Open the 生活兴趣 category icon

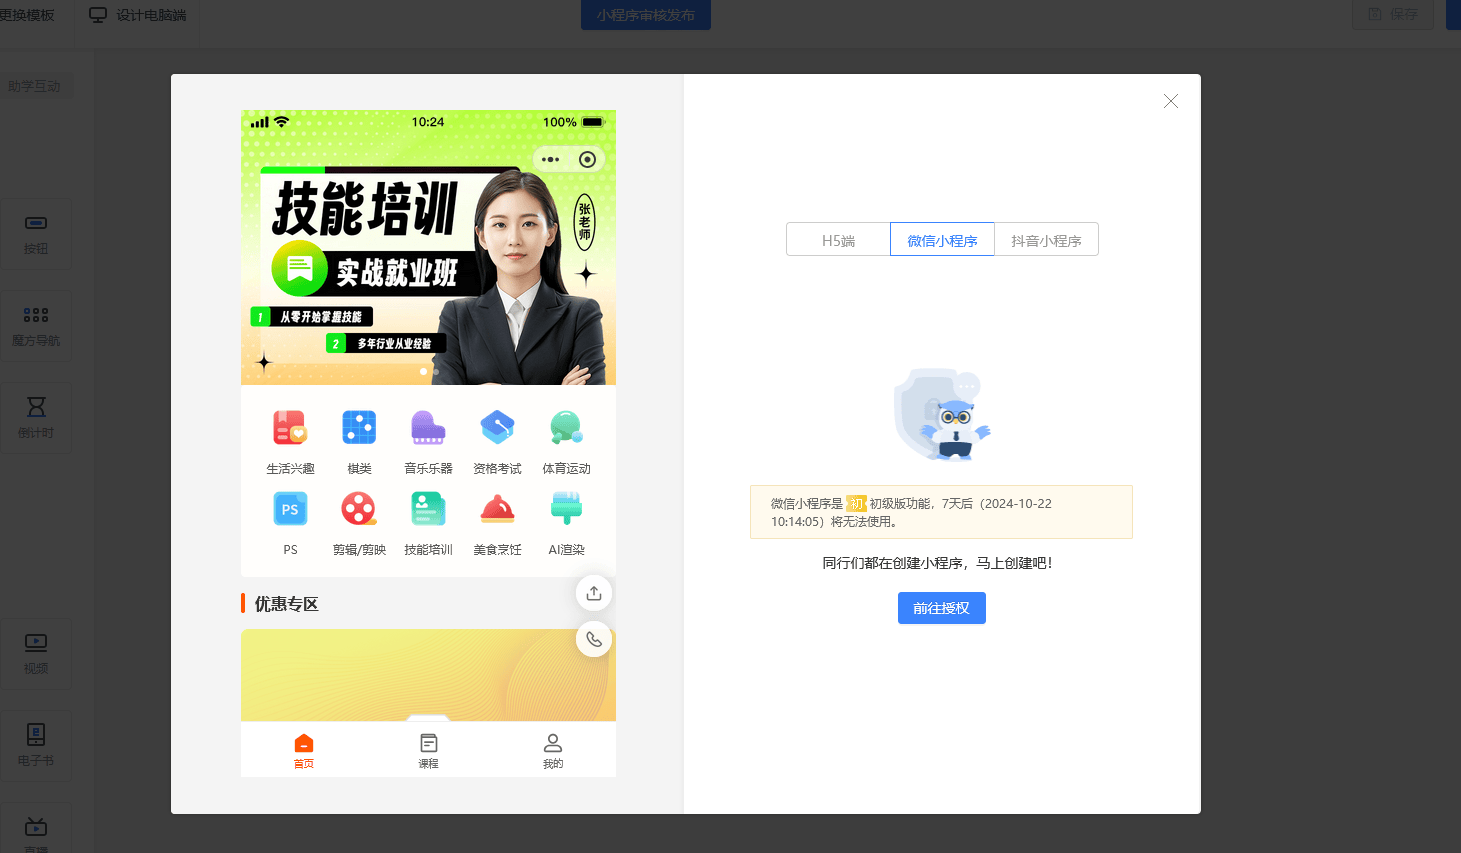[290, 428]
